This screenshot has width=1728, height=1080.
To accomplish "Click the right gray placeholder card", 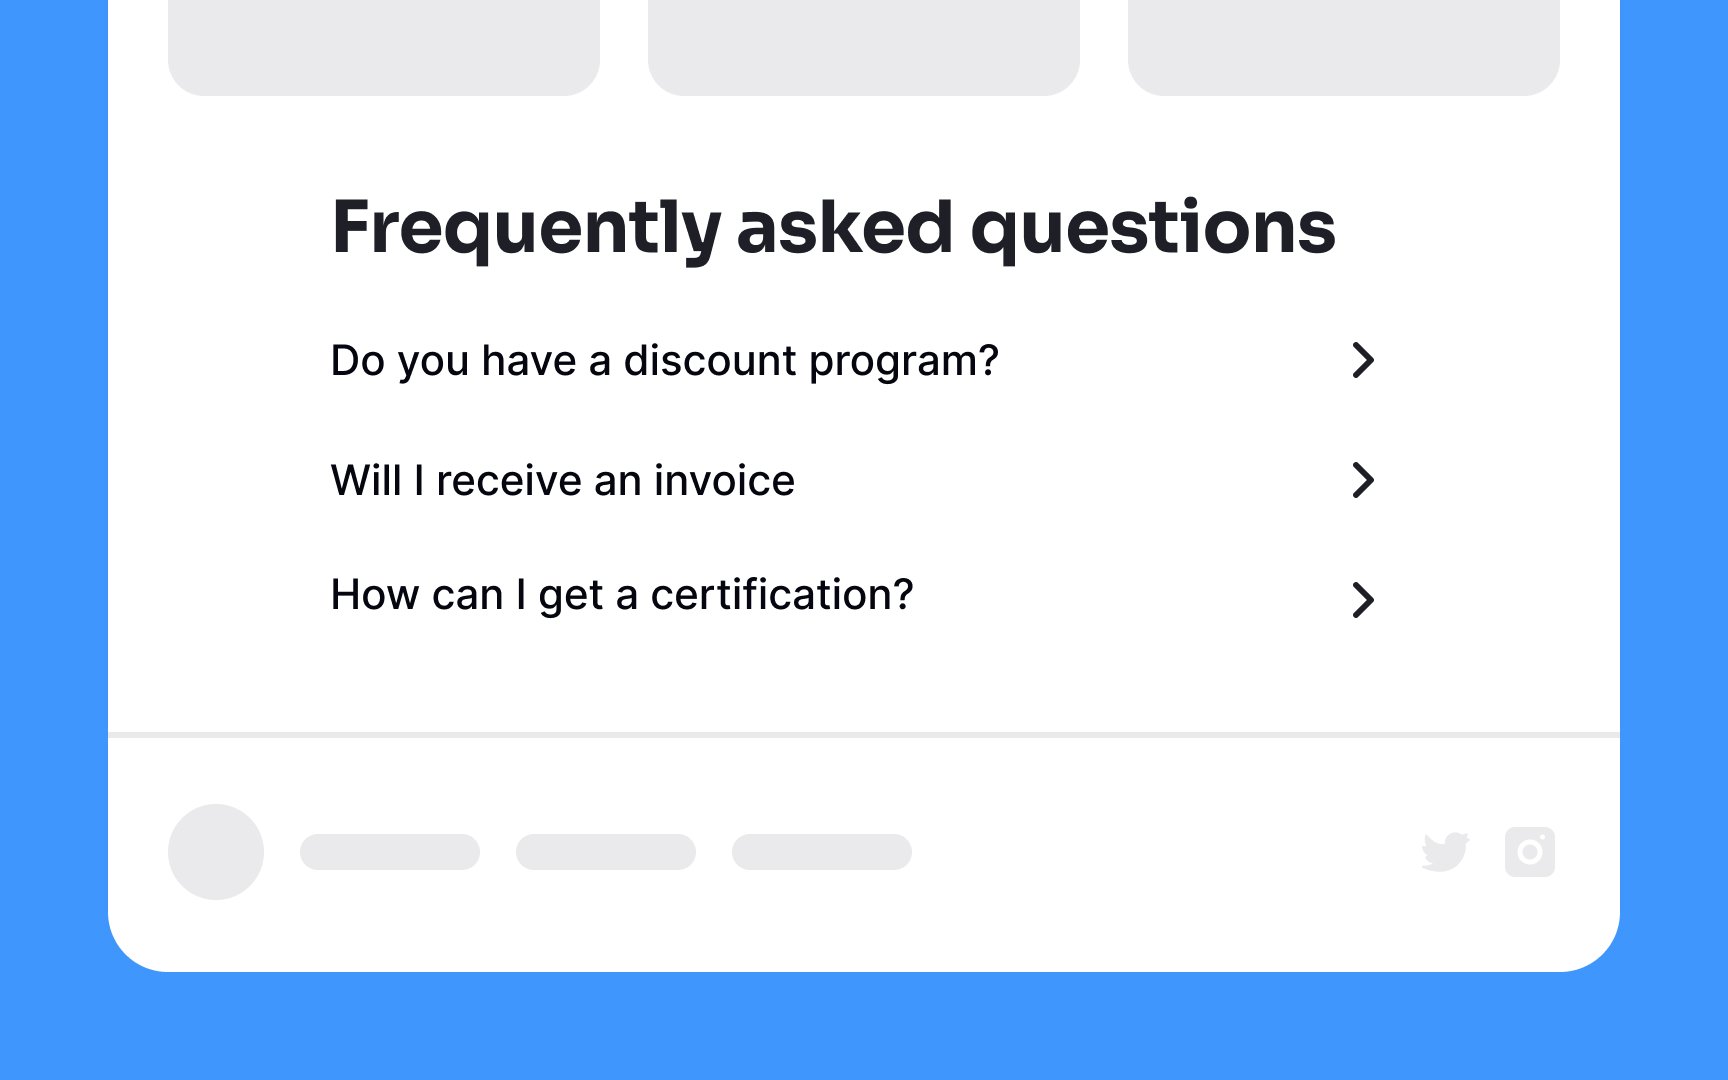I will click(x=1344, y=48).
